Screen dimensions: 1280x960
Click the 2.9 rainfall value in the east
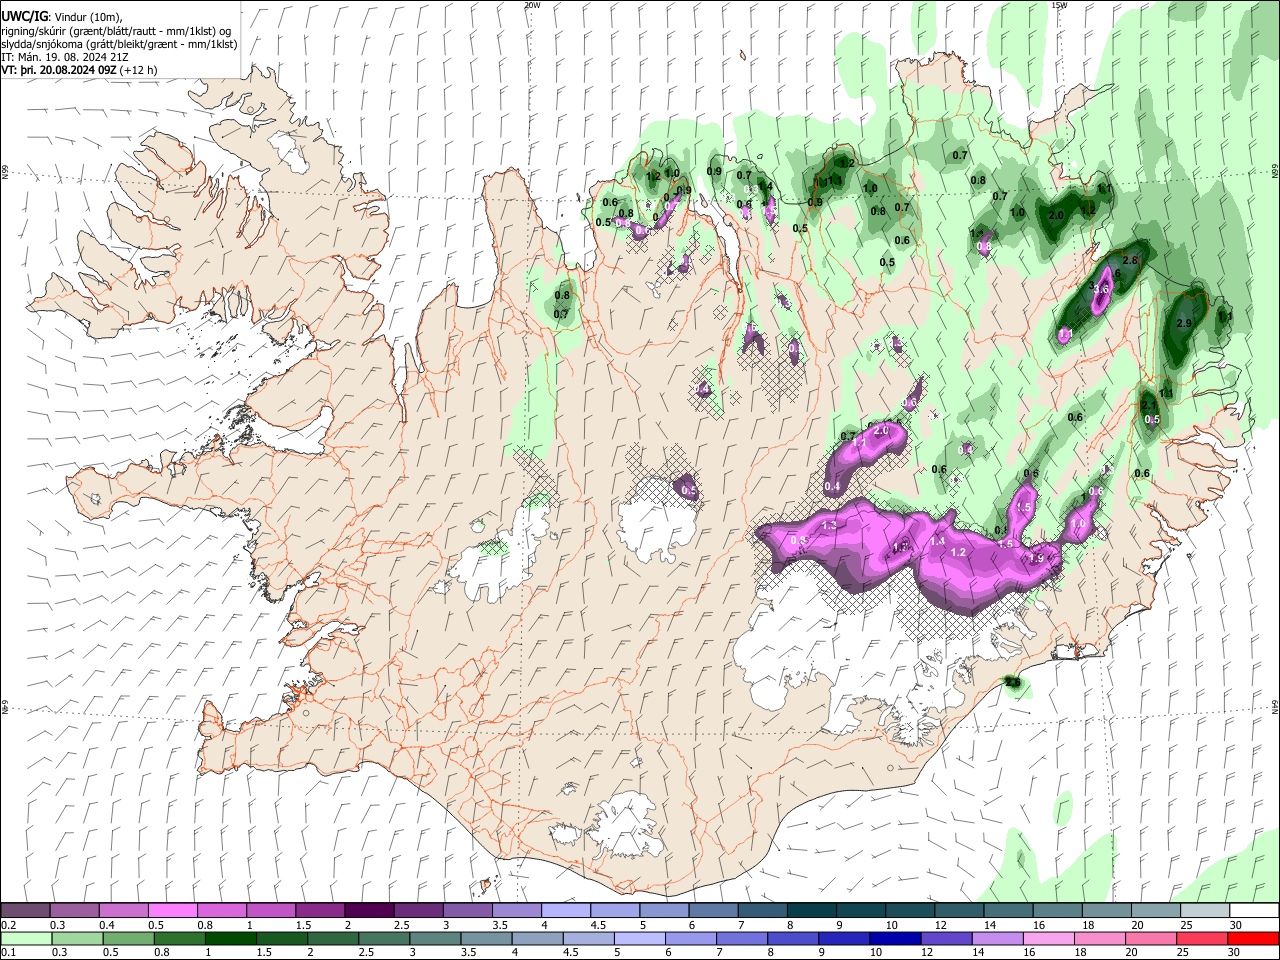click(x=1184, y=323)
